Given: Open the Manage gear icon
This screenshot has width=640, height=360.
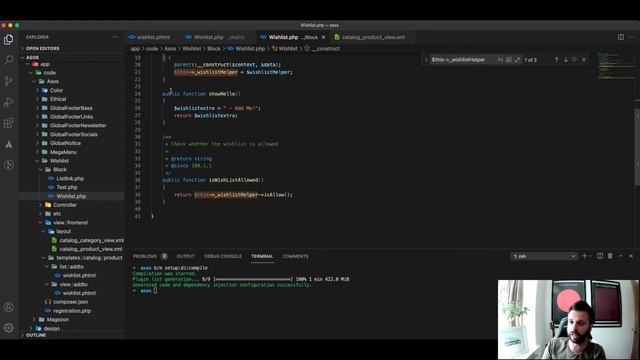Looking at the screenshot, I should pos(9,328).
